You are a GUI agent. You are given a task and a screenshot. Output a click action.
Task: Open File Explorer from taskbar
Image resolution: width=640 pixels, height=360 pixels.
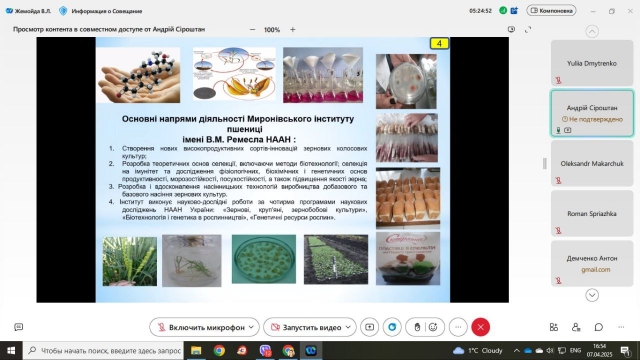(x=196, y=351)
